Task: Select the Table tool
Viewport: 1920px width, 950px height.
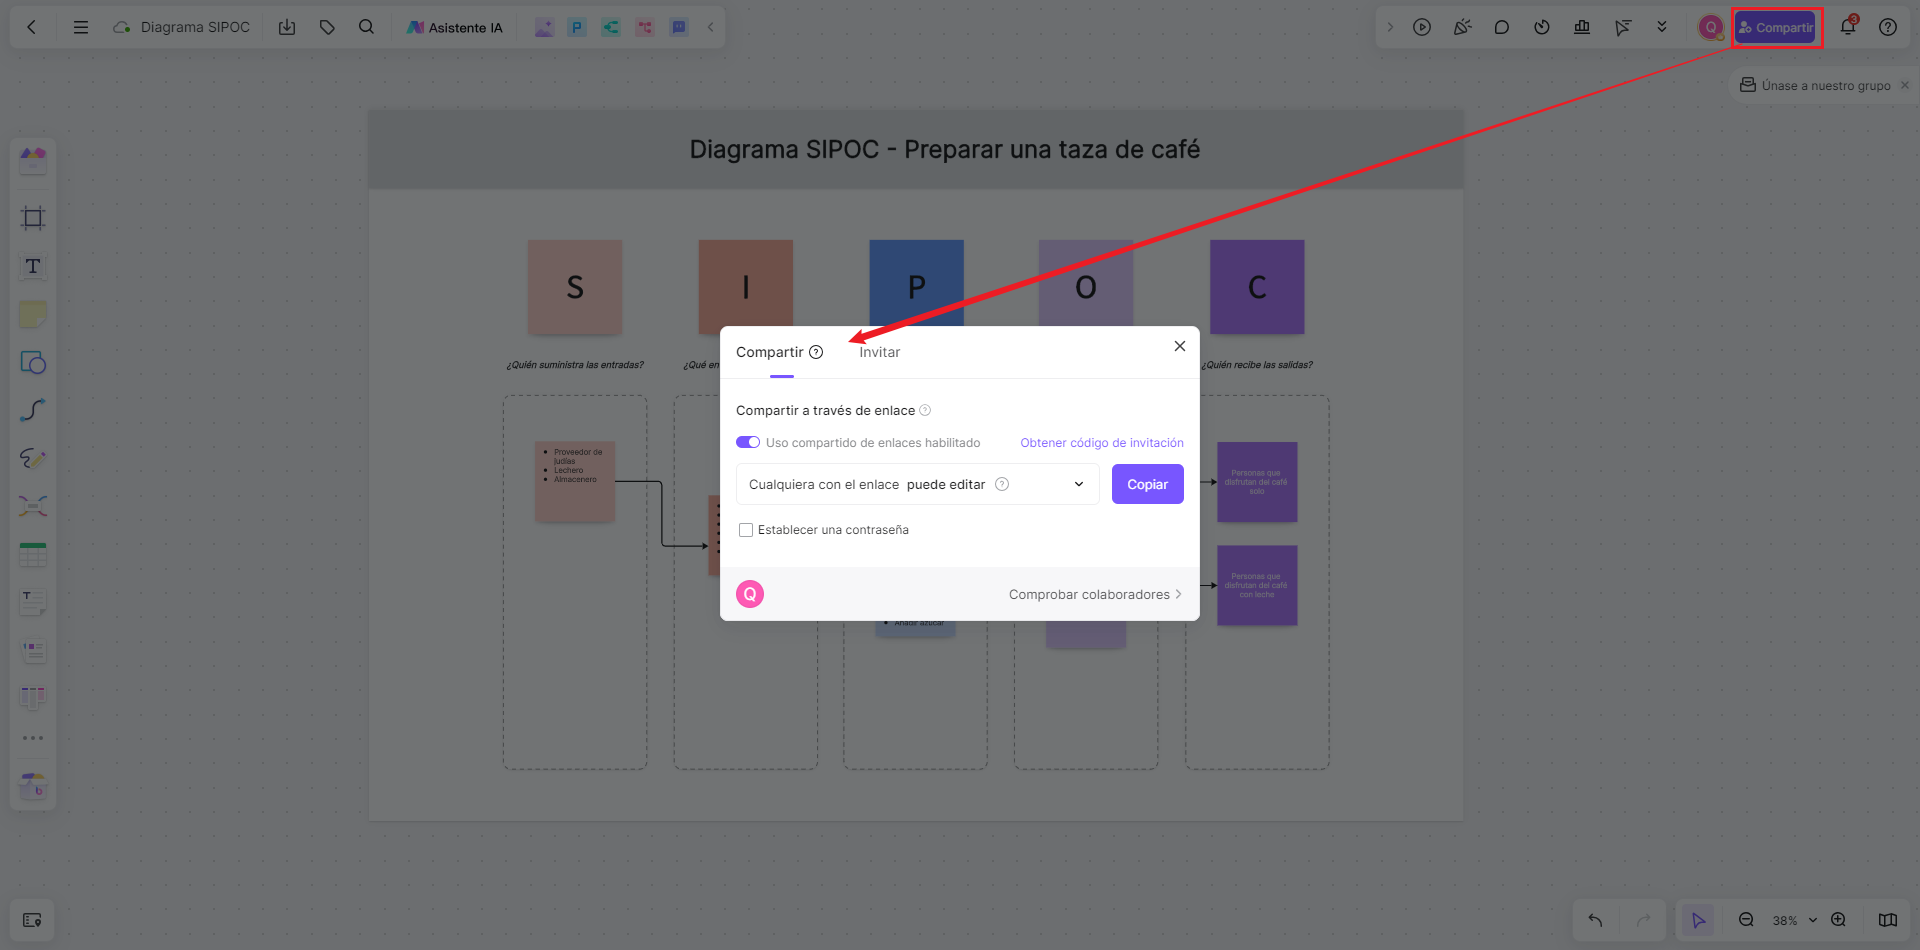Action: coord(33,554)
